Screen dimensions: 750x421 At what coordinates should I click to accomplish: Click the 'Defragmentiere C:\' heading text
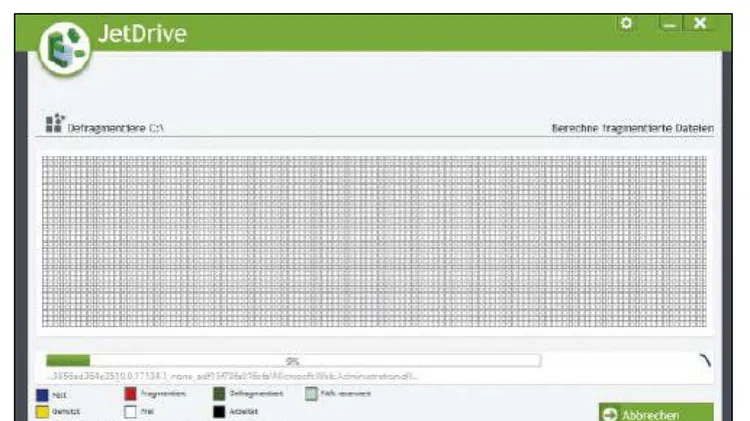(x=116, y=128)
